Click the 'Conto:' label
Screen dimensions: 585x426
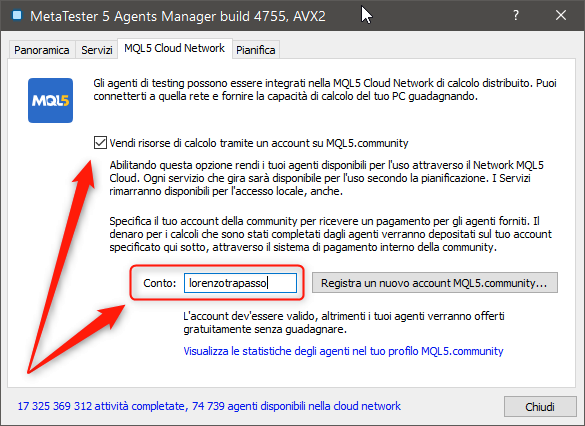pos(159,283)
